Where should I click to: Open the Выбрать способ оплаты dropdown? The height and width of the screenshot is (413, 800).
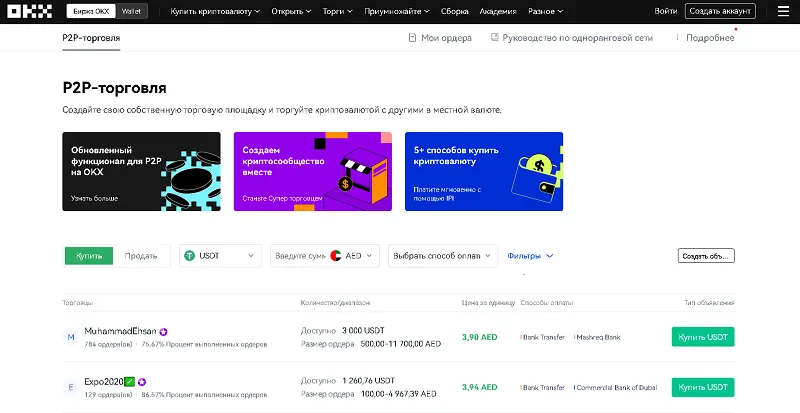[x=443, y=256]
